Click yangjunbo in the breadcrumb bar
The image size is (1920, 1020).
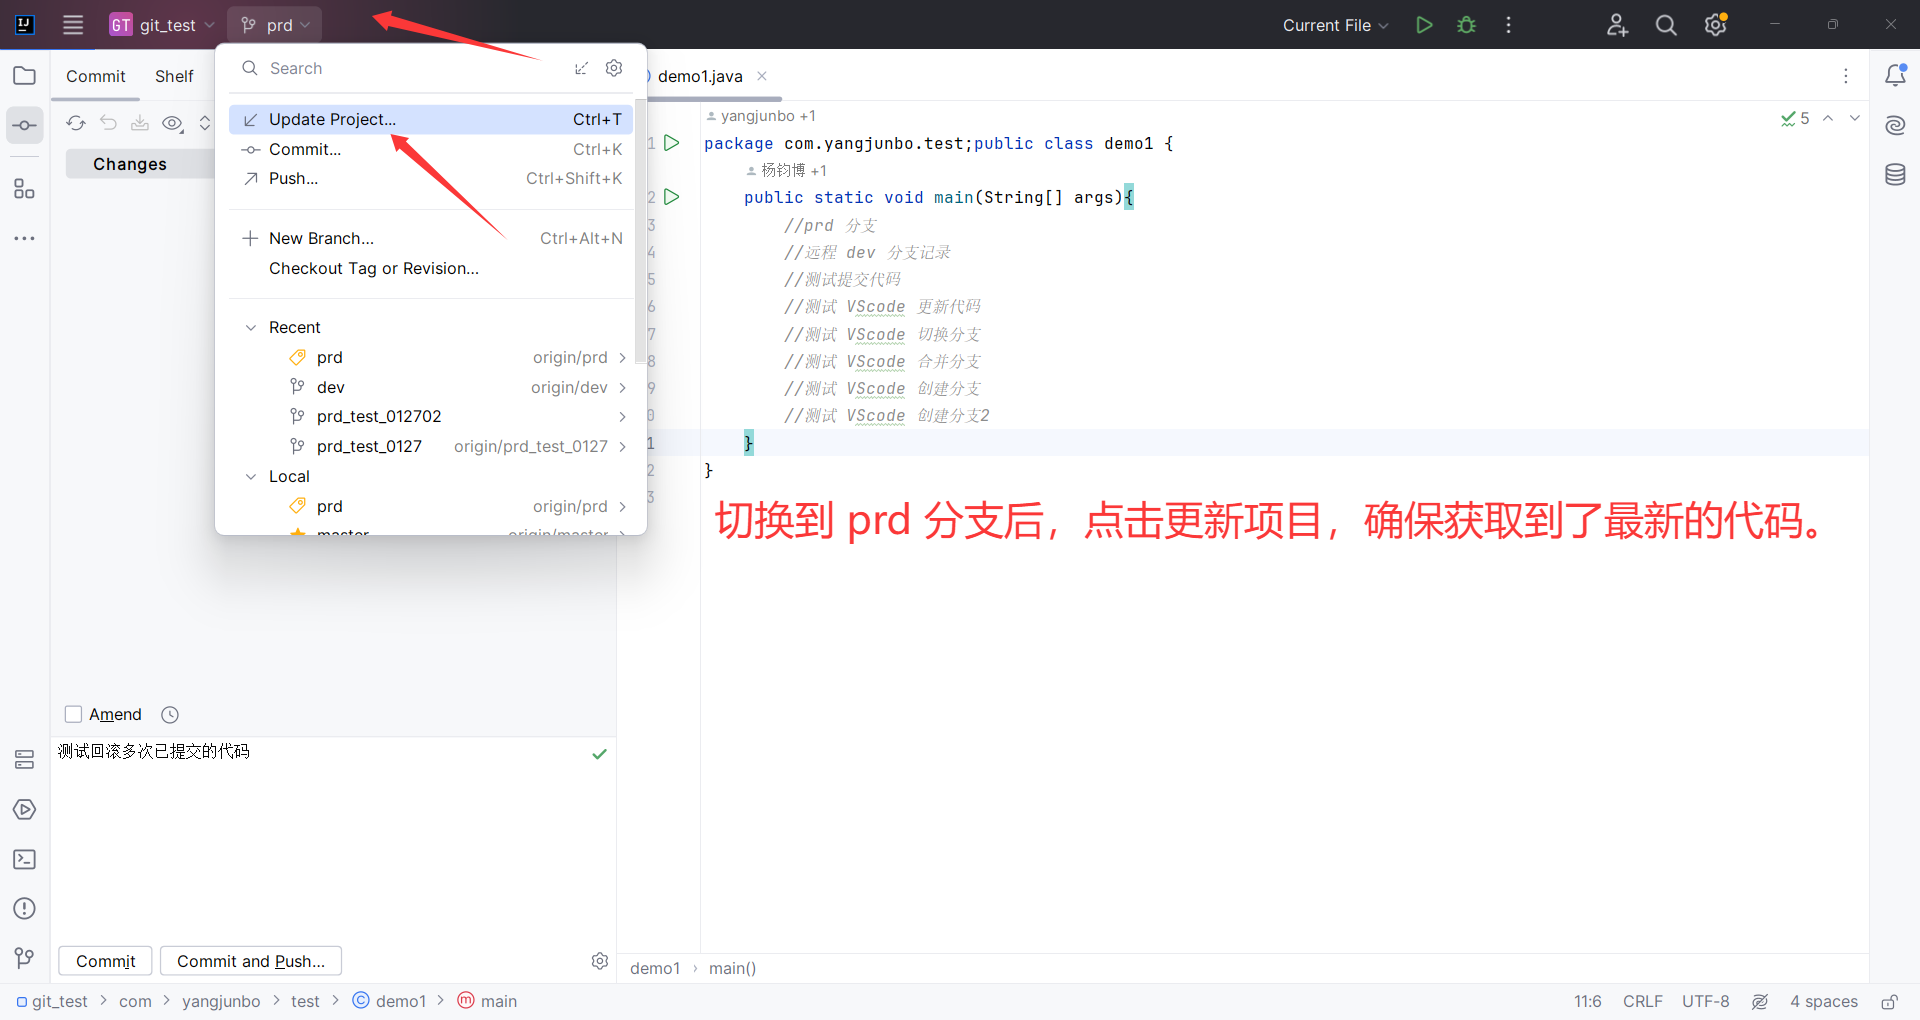221,1000
